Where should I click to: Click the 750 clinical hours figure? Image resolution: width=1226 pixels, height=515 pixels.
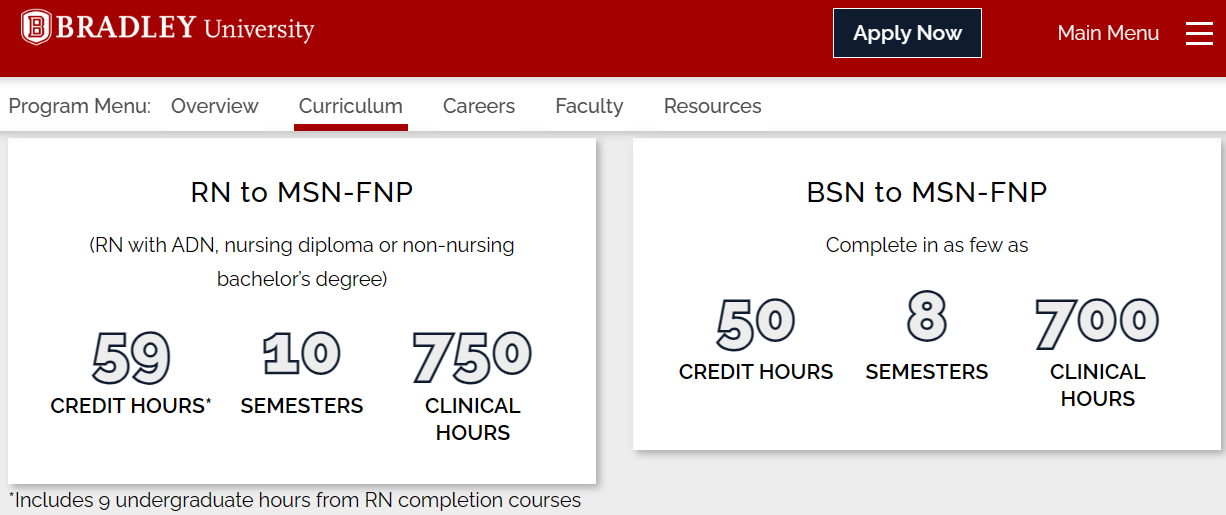(x=473, y=357)
